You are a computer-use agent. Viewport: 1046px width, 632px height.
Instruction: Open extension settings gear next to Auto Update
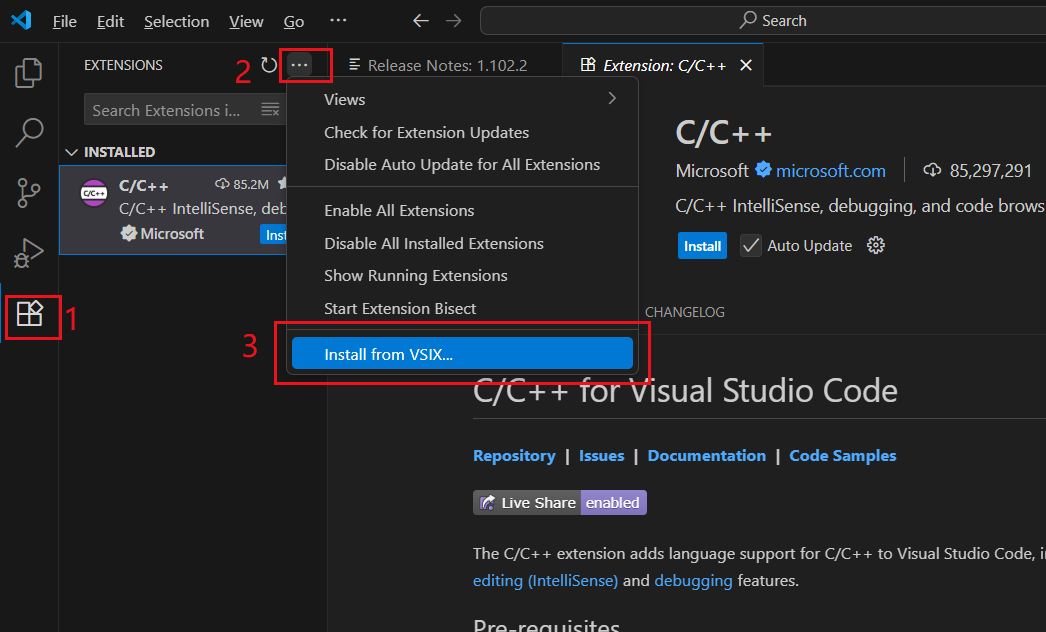click(876, 245)
